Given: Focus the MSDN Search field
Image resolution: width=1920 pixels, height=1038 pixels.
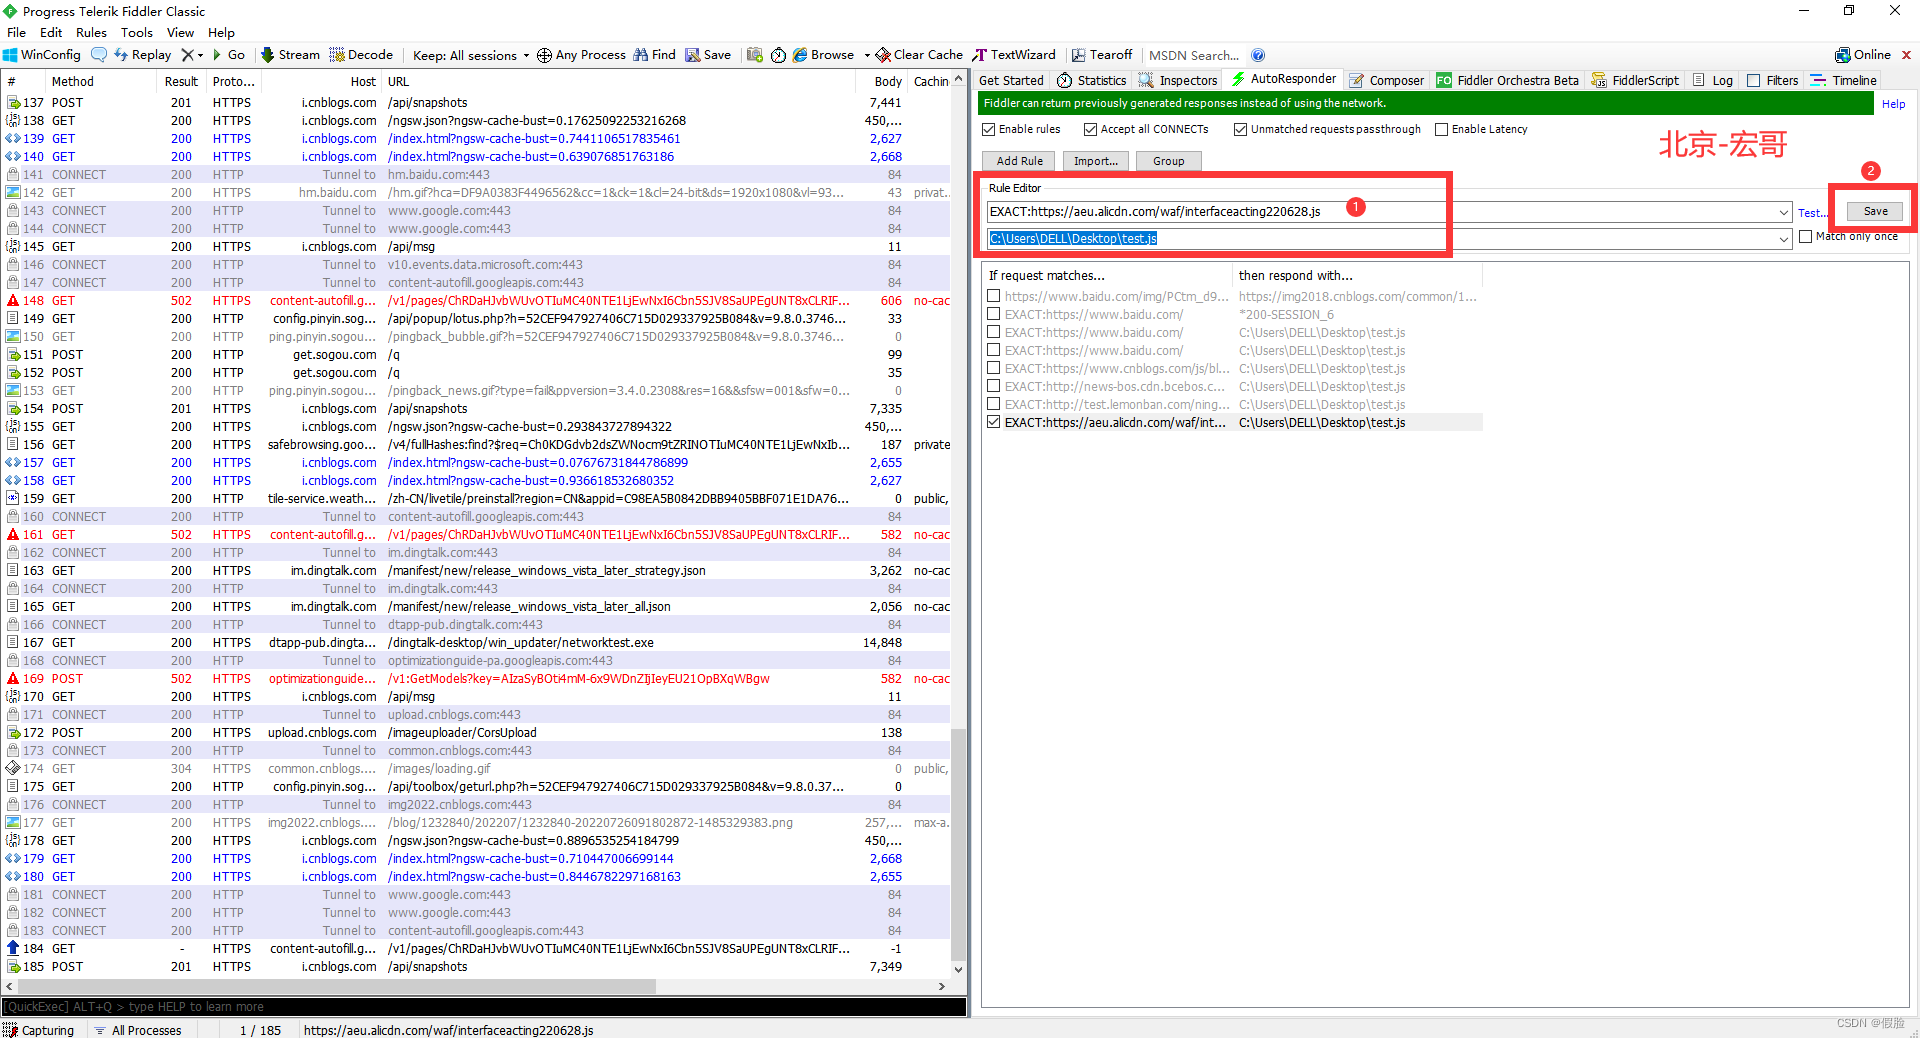Looking at the screenshot, I should coord(1194,56).
